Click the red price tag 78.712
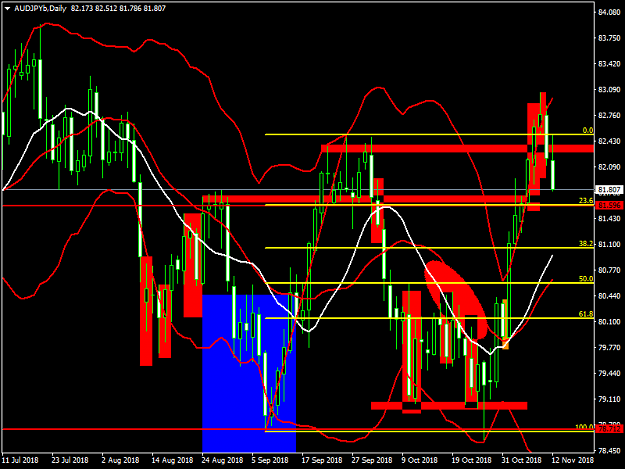This screenshot has height=469, width=625. point(609,429)
